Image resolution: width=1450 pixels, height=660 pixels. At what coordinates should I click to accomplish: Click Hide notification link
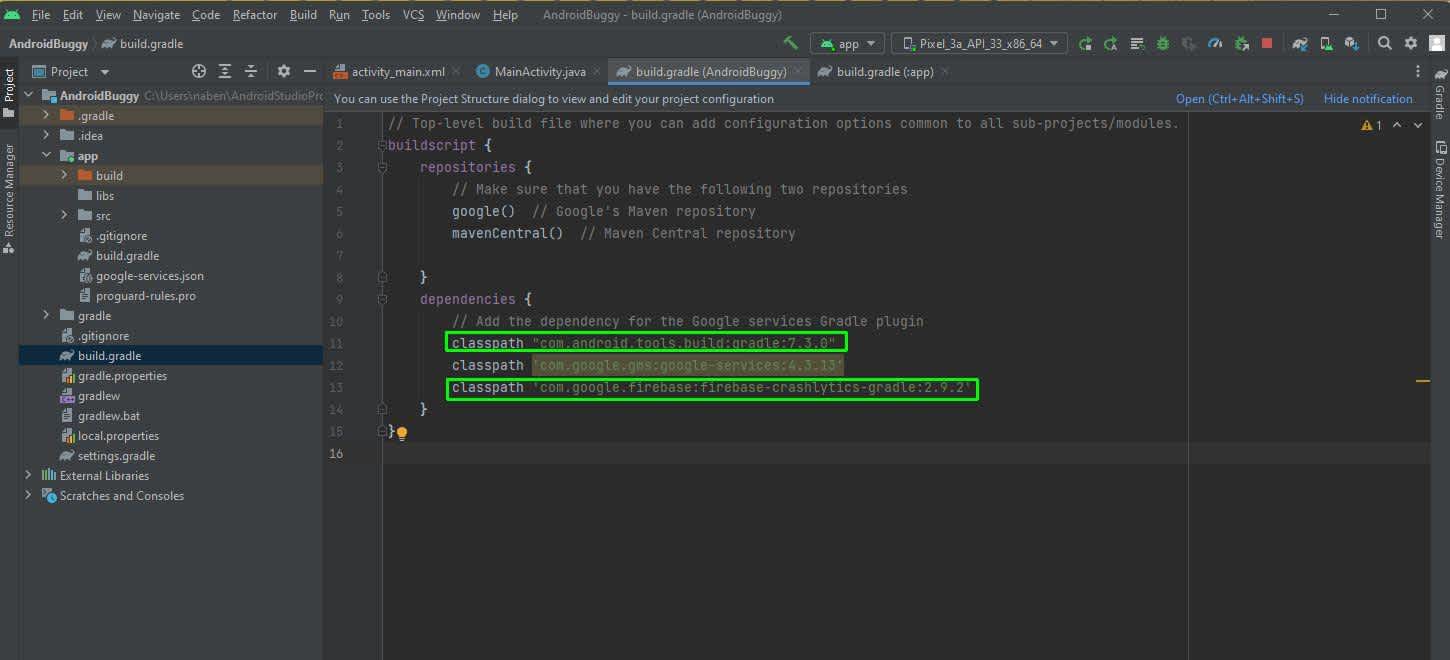1368,99
